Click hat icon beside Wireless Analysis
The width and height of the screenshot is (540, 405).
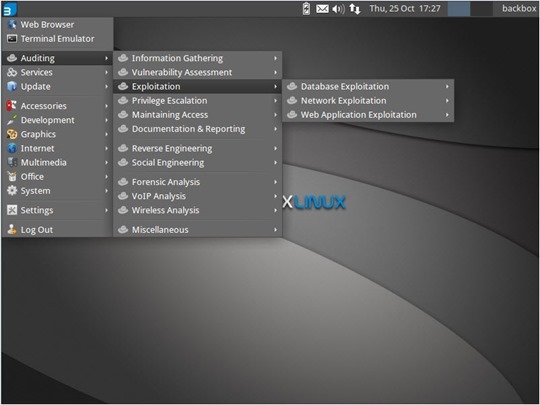123,210
